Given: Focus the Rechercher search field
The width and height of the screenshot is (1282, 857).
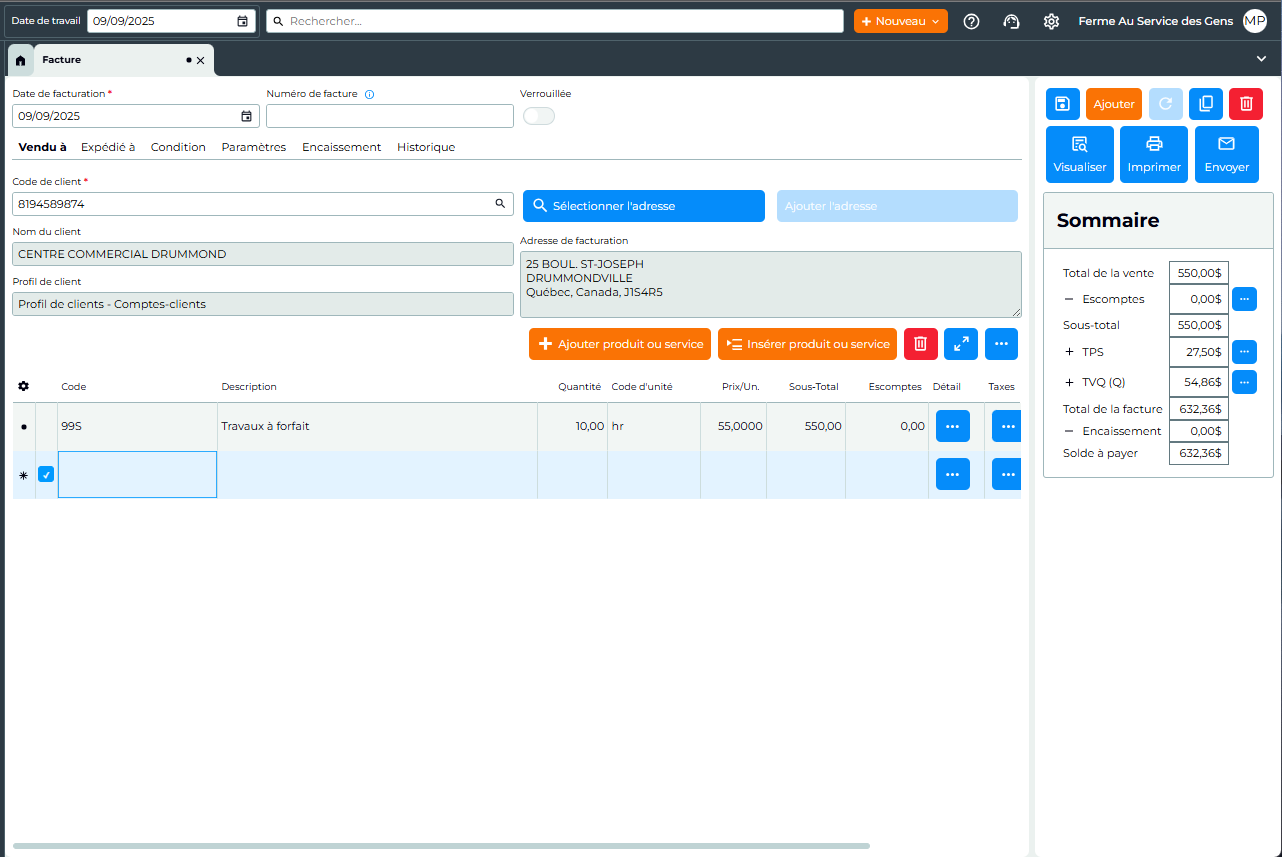Looking at the screenshot, I should [x=555, y=21].
